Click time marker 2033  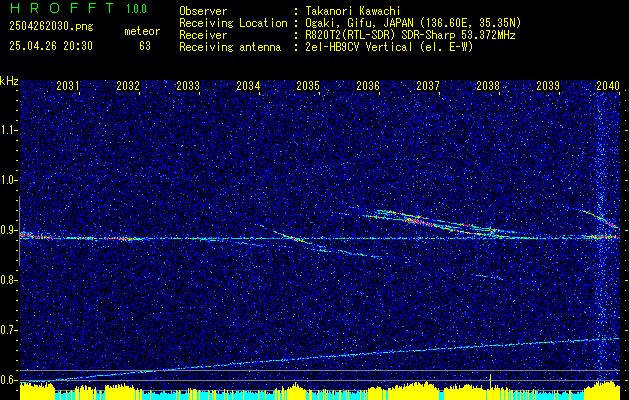coord(188,85)
